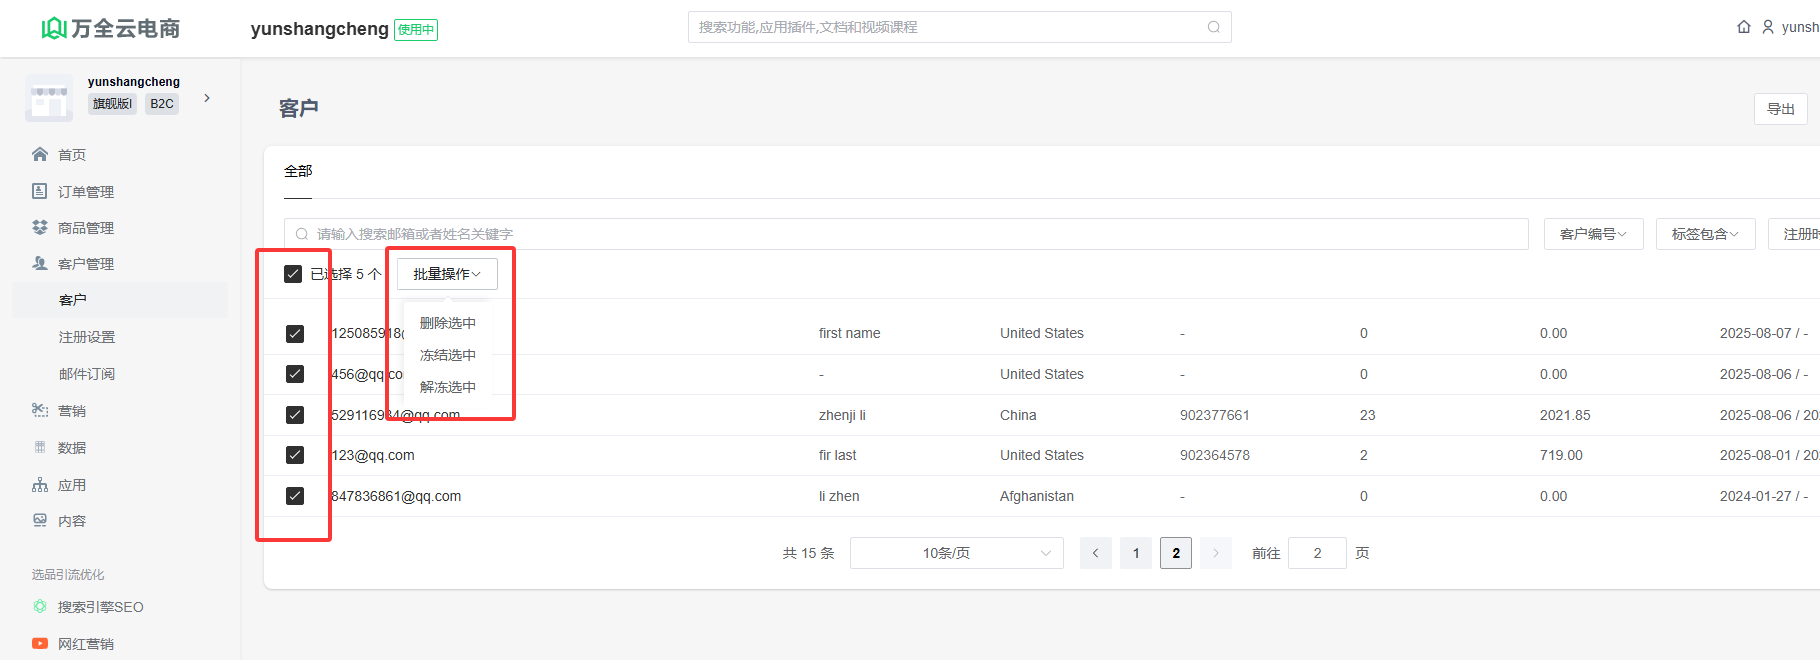Click the customer email search field

(x=900, y=234)
